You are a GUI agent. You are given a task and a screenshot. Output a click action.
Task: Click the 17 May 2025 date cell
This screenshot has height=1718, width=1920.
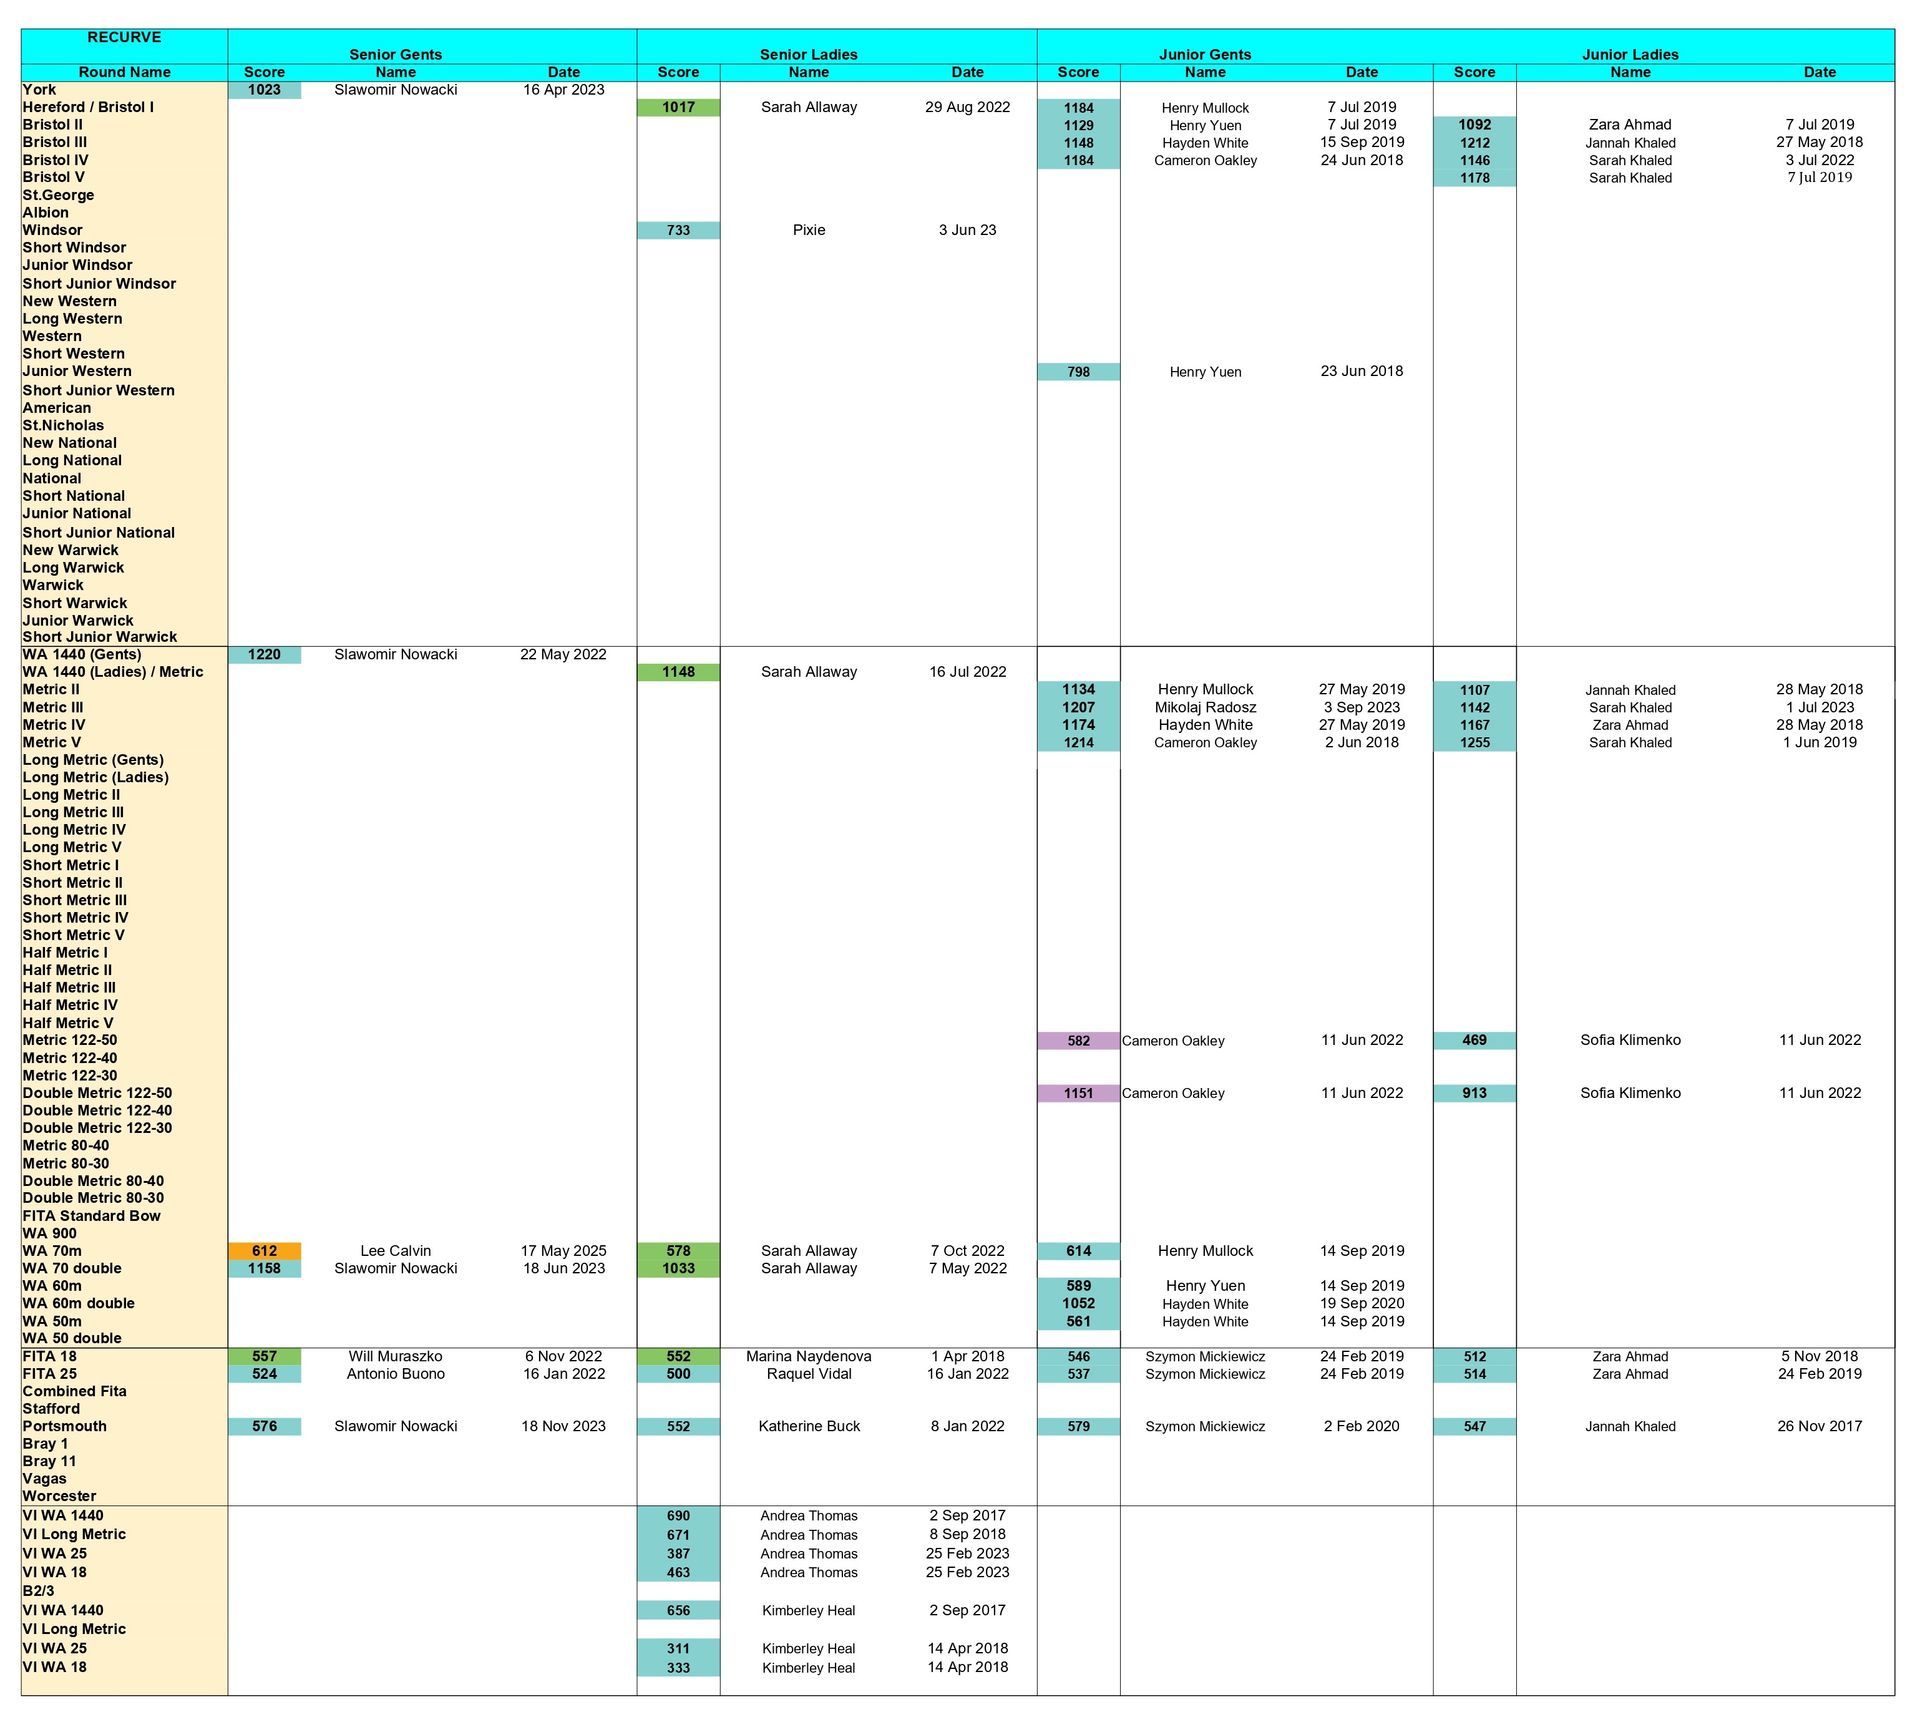(x=563, y=1251)
